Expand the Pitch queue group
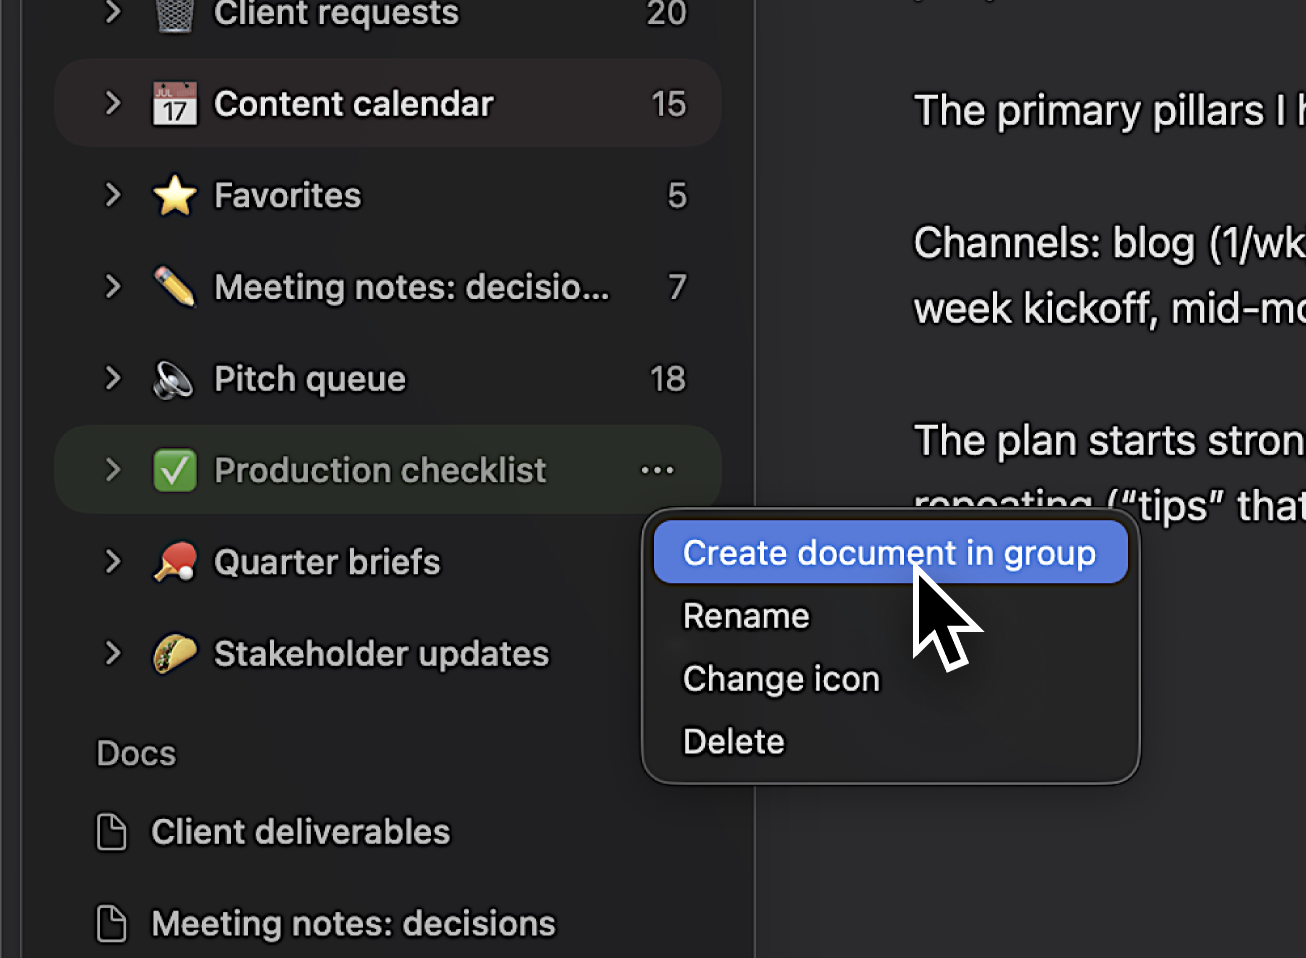The image size is (1306, 958). tap(113, 380)
